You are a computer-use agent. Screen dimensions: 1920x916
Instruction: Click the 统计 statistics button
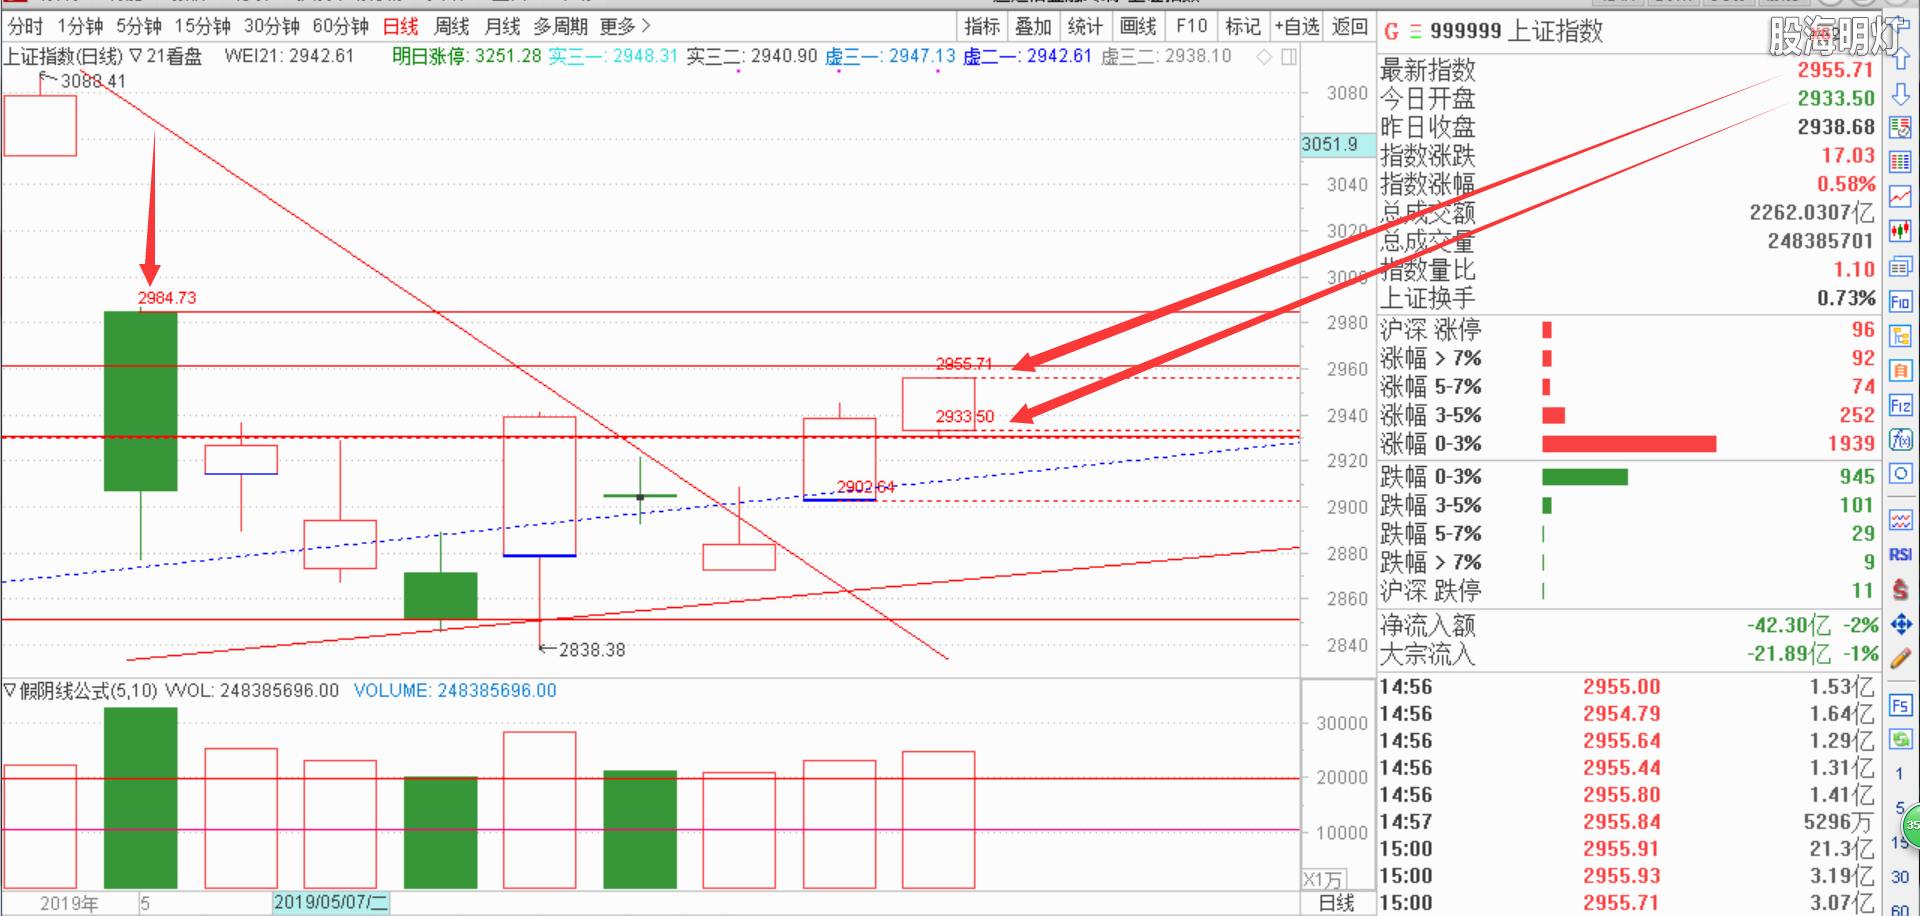tap(1085, 26)
